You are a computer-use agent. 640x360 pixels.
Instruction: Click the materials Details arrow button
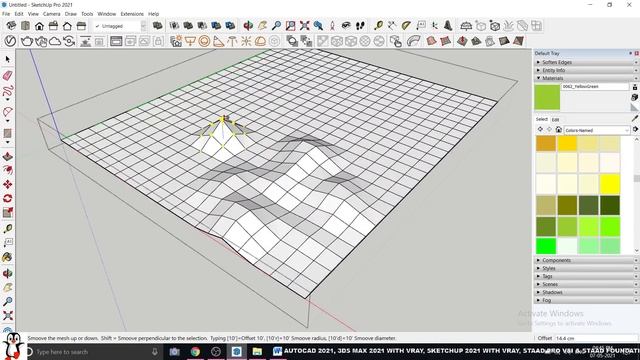tap(635, 129)
